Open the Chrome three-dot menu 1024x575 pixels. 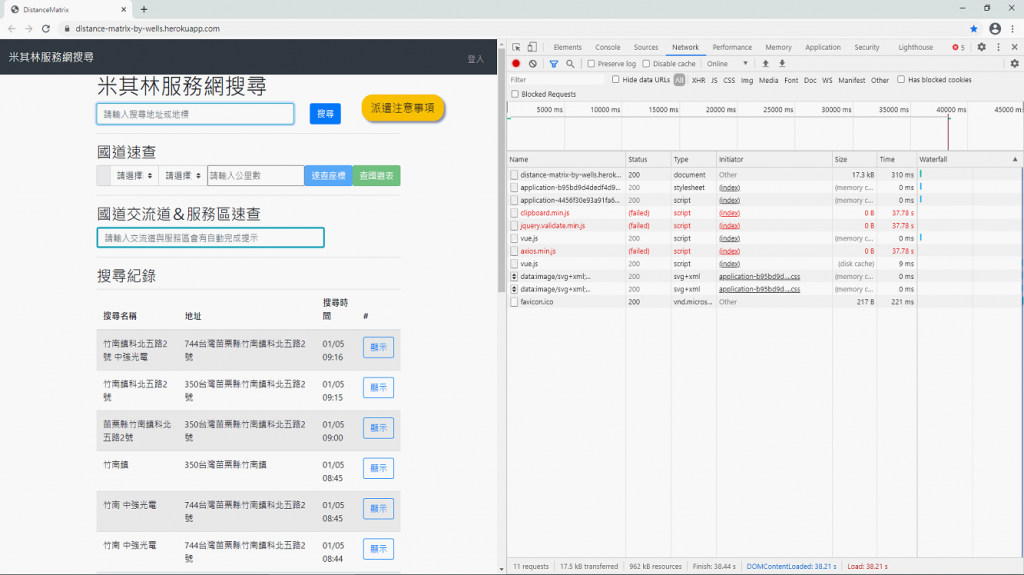pyautogui.click(x=1013, y=29)
